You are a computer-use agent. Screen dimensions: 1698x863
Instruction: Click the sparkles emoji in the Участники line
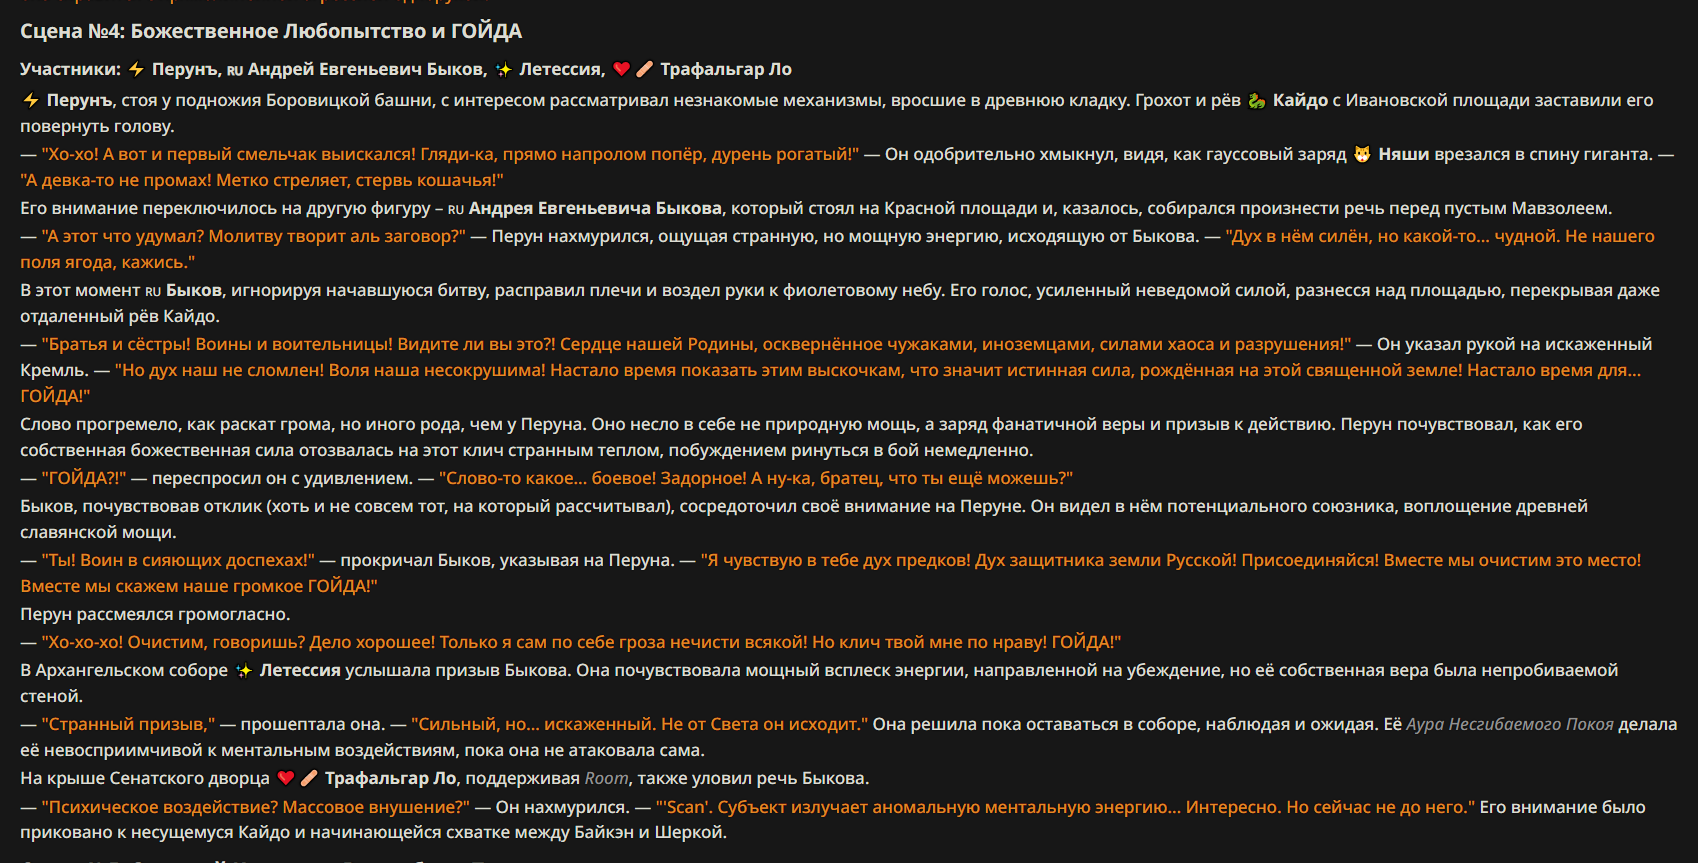click(x=504, y=69)
